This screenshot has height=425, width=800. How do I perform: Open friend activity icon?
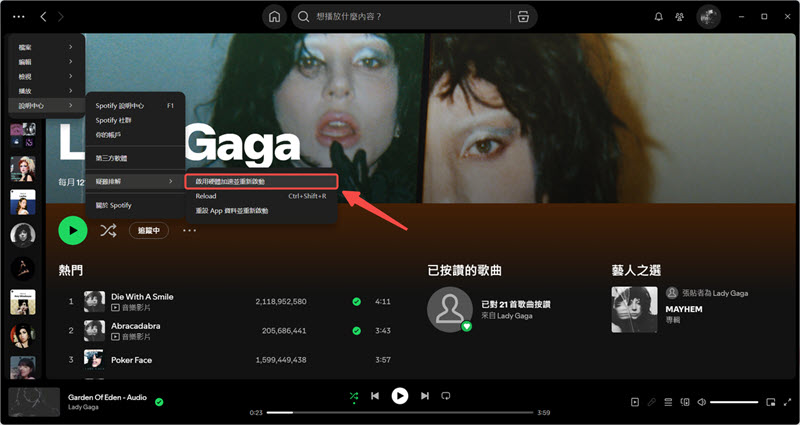tap(680, 17)
